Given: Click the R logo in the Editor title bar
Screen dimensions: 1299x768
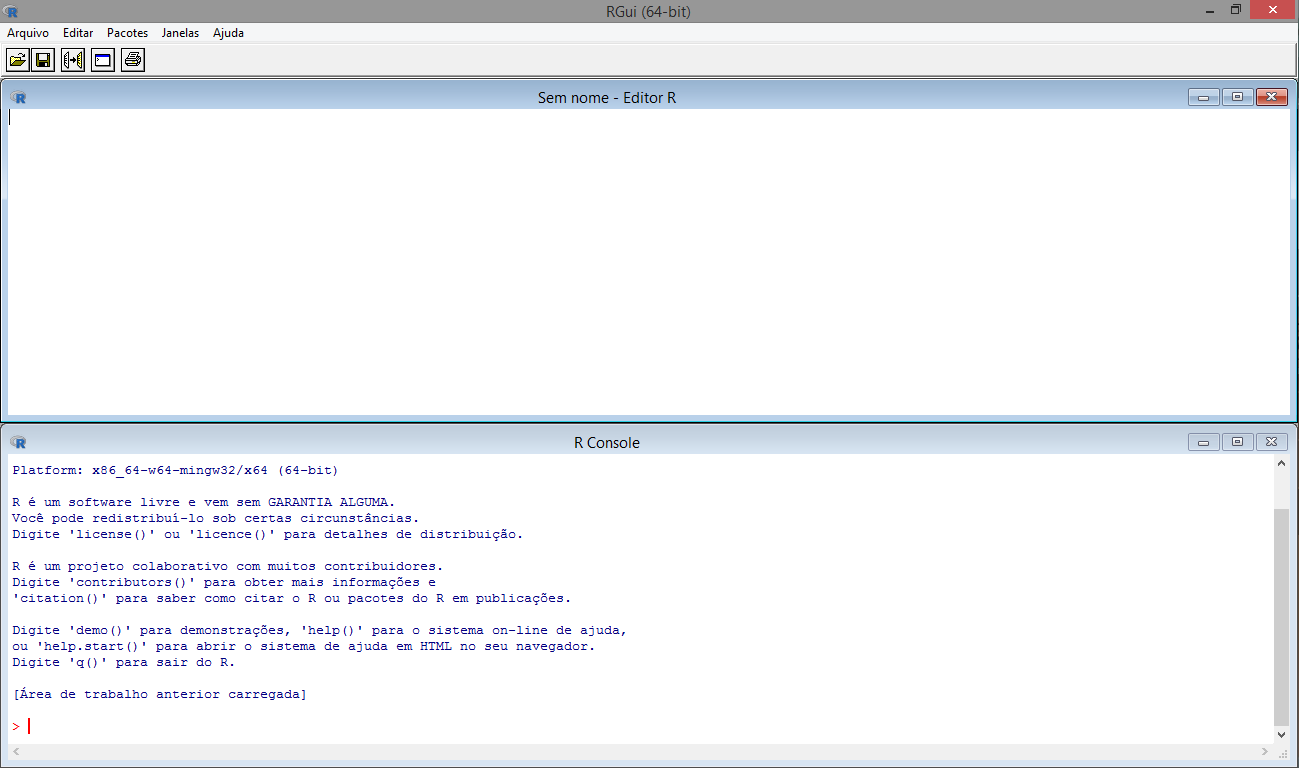Looking at the screenshot, I should click(x=18, y=97).
